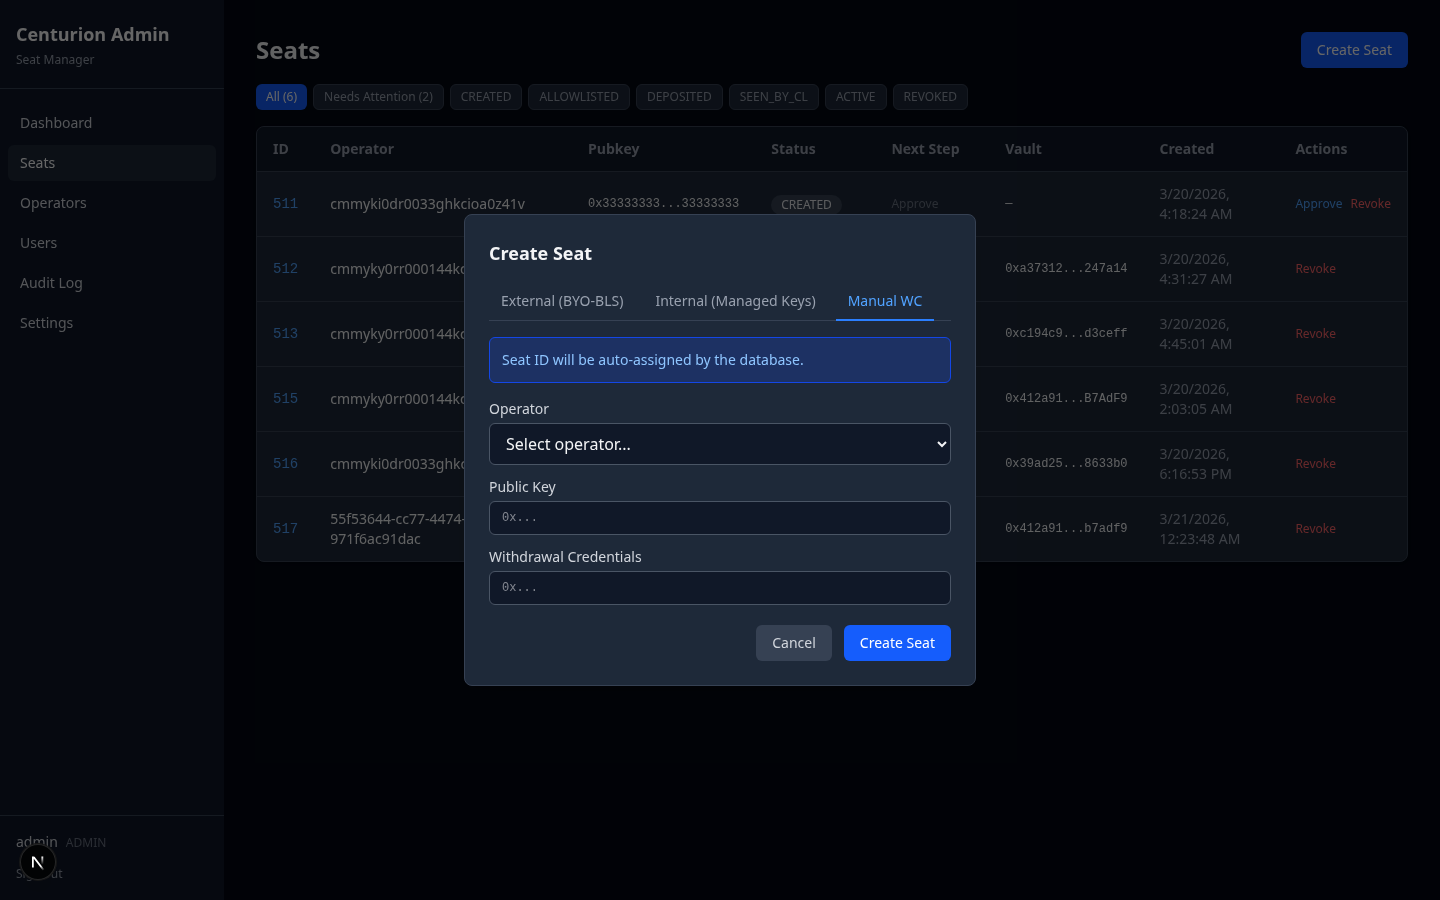
Task: Open the Select operator dropdown
Action: 719,444
